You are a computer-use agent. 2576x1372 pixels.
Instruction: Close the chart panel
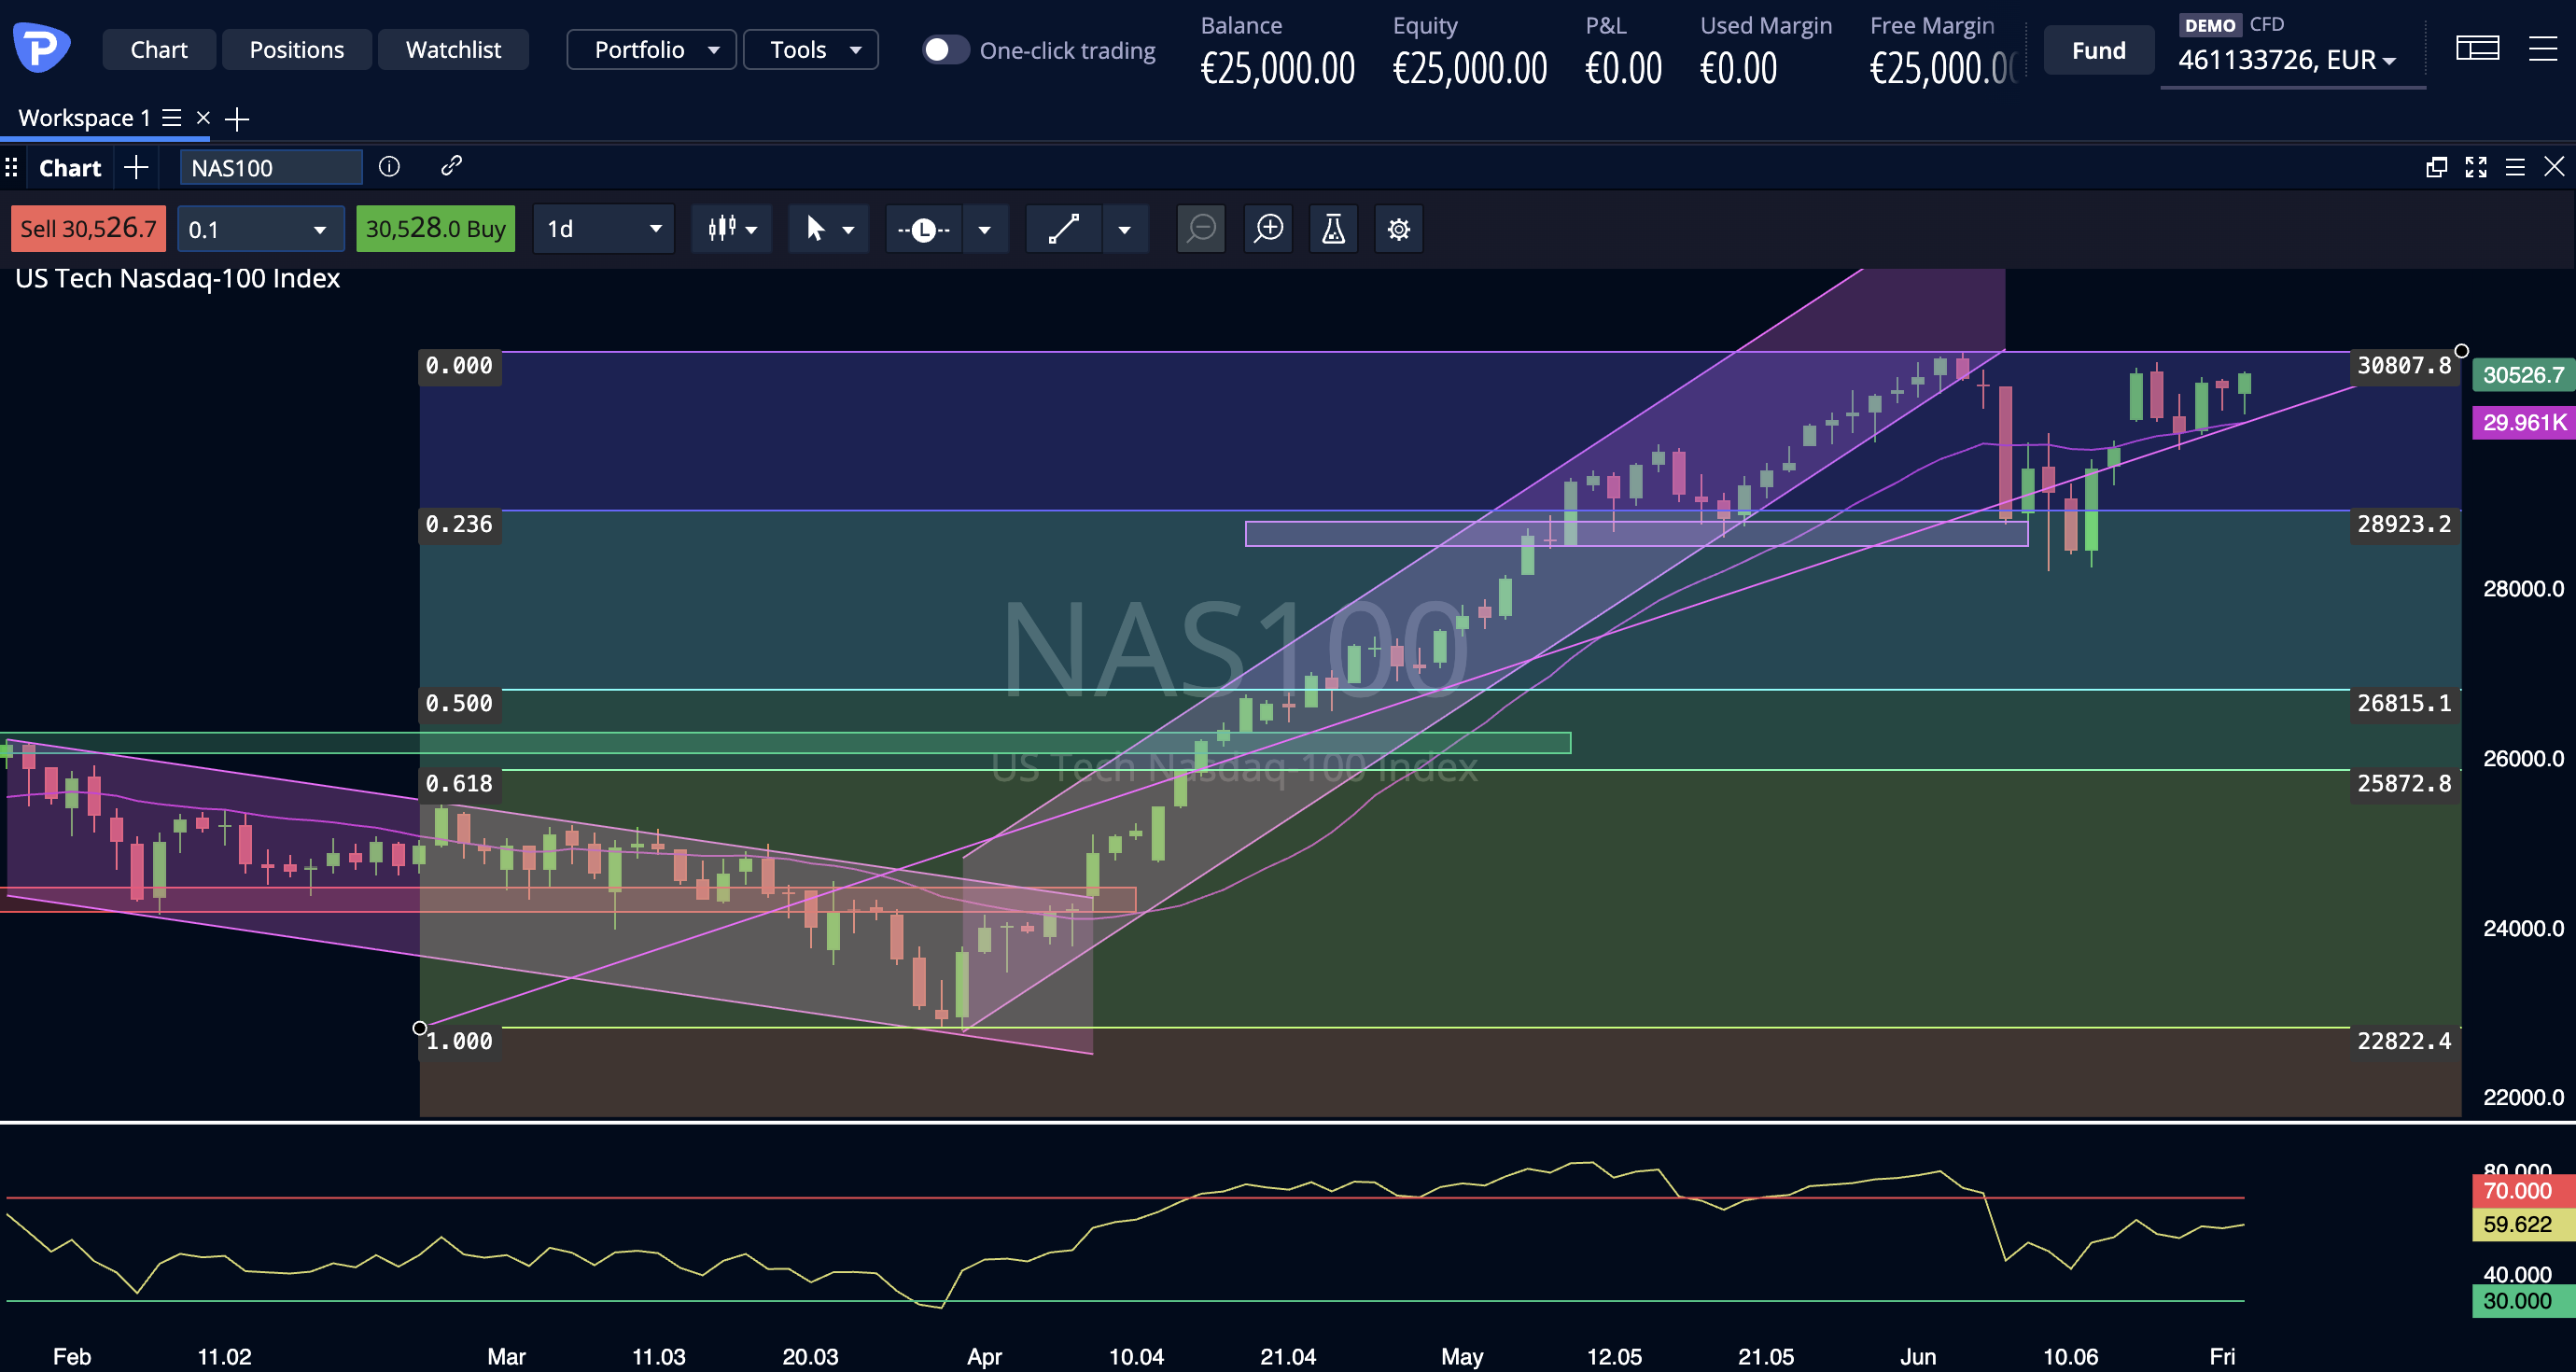click(x=2554, y=166)
